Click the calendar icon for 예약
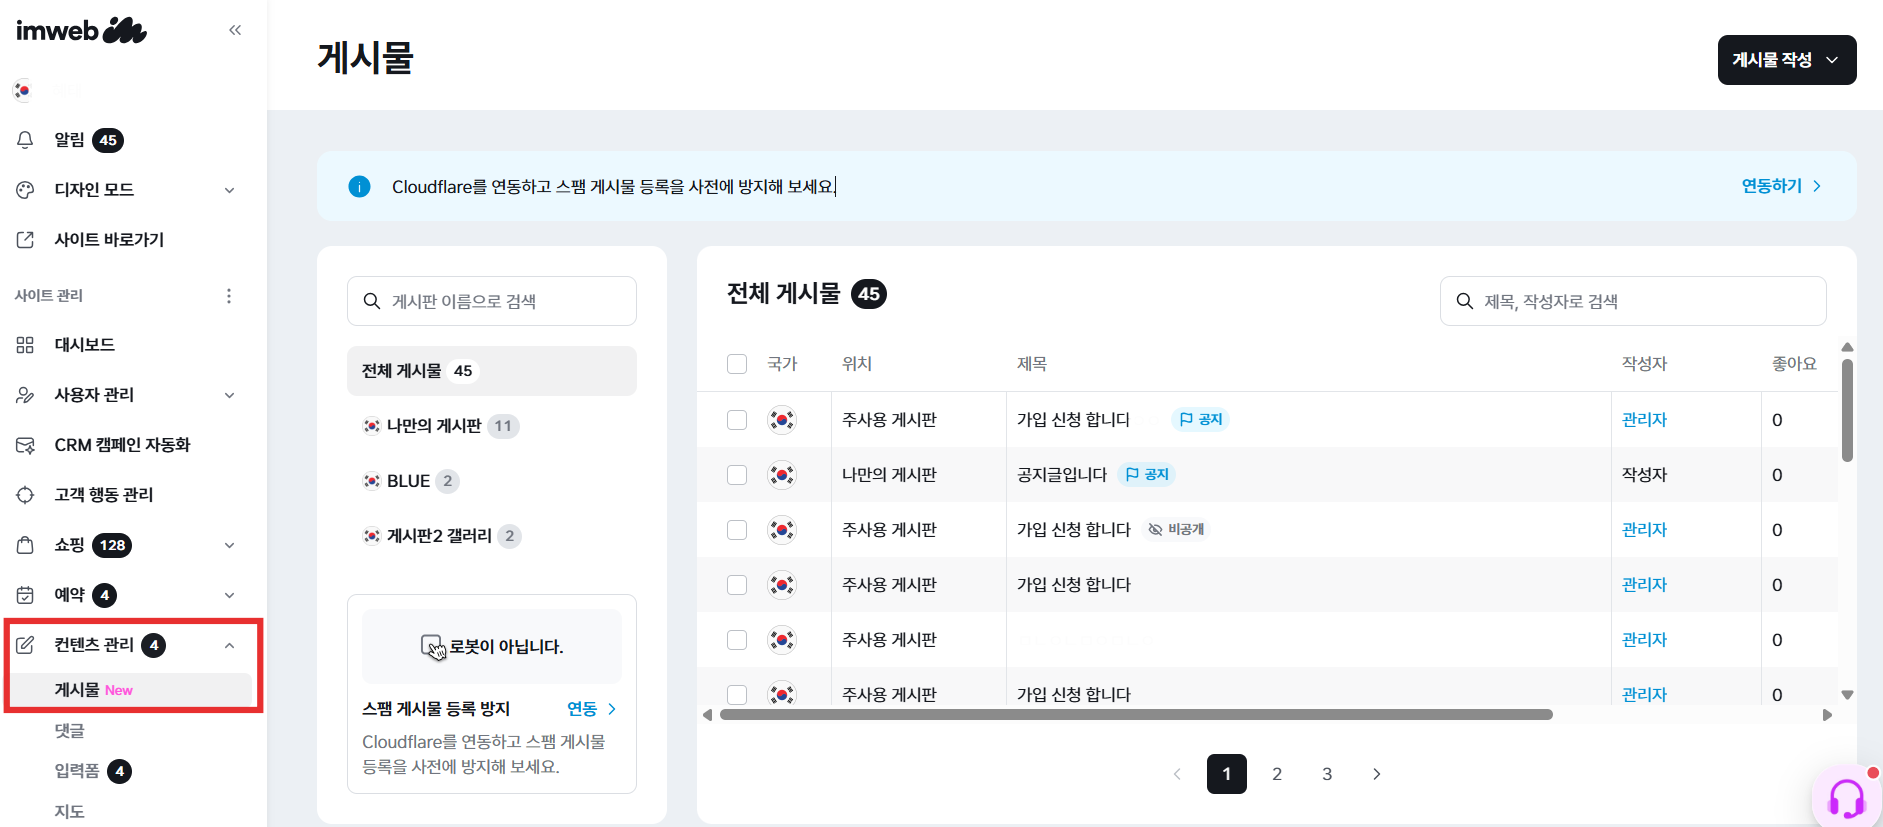 point(25,595)
